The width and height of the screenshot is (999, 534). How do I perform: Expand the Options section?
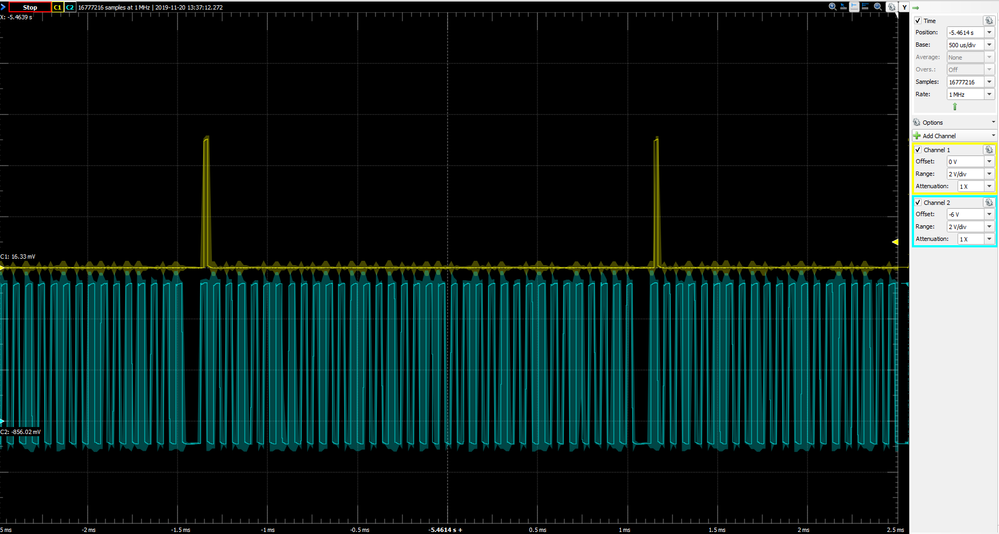(x=953, y=122)
